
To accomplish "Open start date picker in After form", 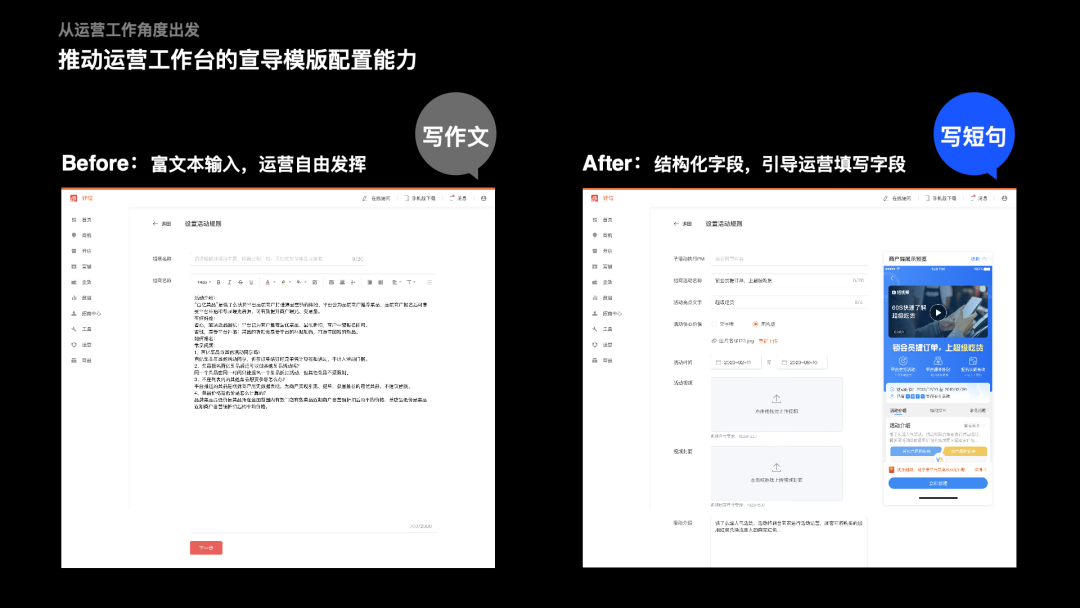I will tap(736, 362).
